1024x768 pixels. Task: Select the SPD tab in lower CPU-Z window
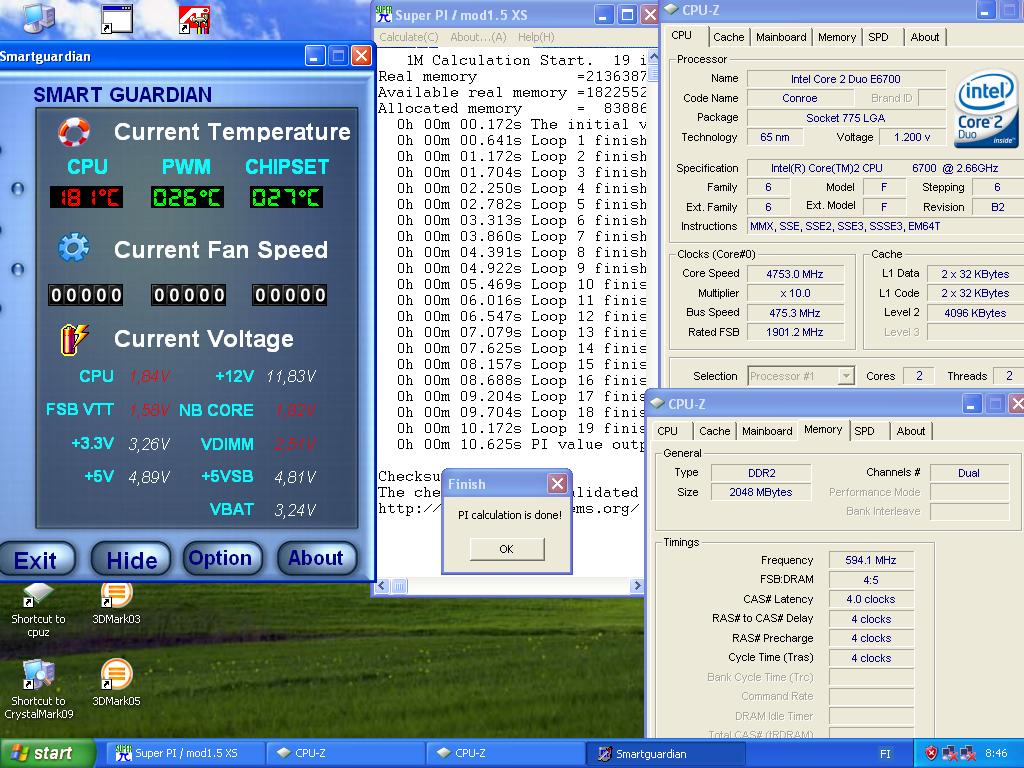[864, 431]
